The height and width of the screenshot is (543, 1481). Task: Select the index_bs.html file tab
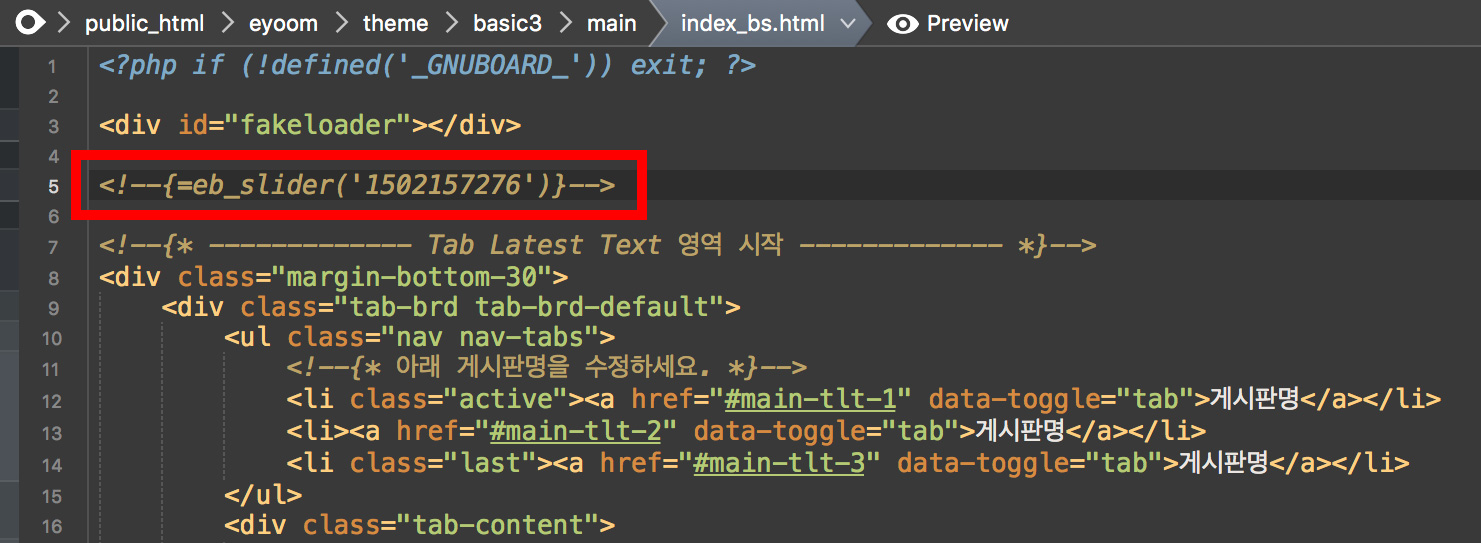click(x=753, y=23)
